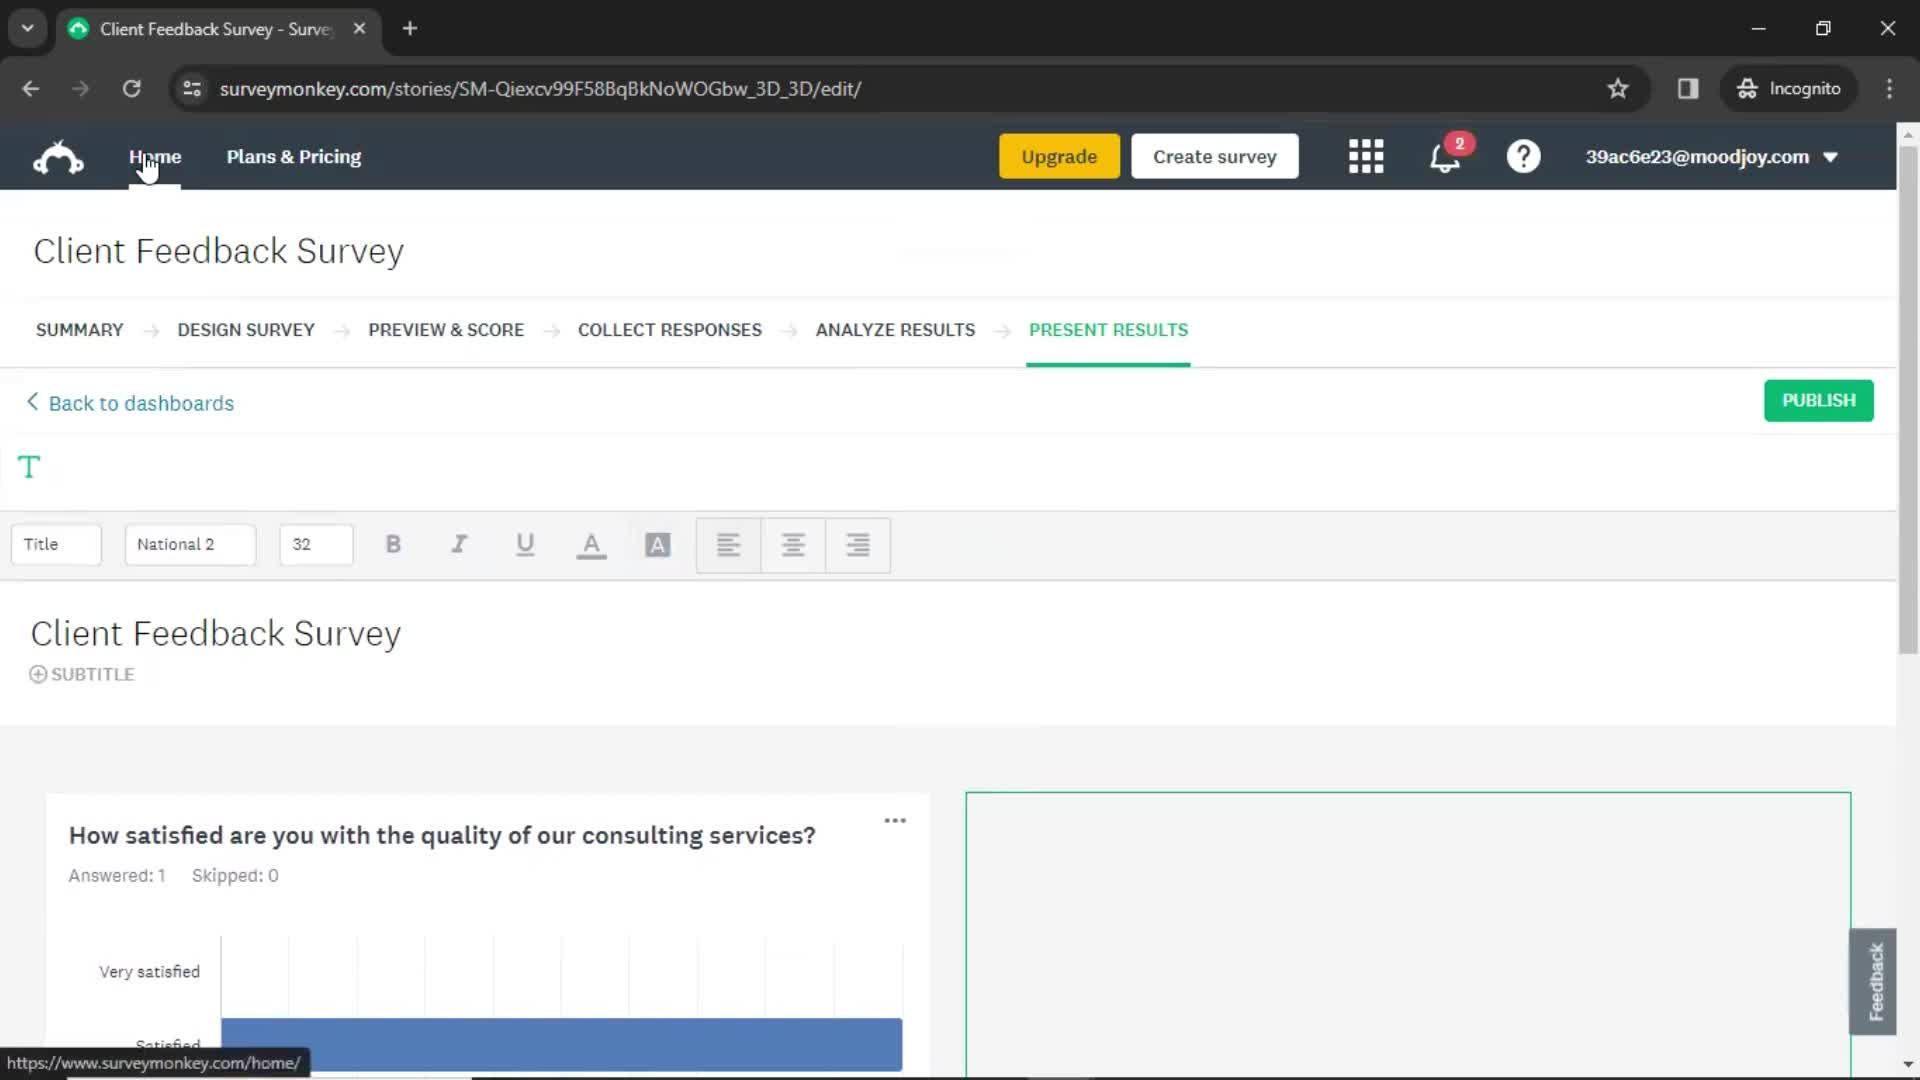The image size is (1920, 1080).
Task: Select the PRESENT RESULTS tab
Action: click(1109, 330)
